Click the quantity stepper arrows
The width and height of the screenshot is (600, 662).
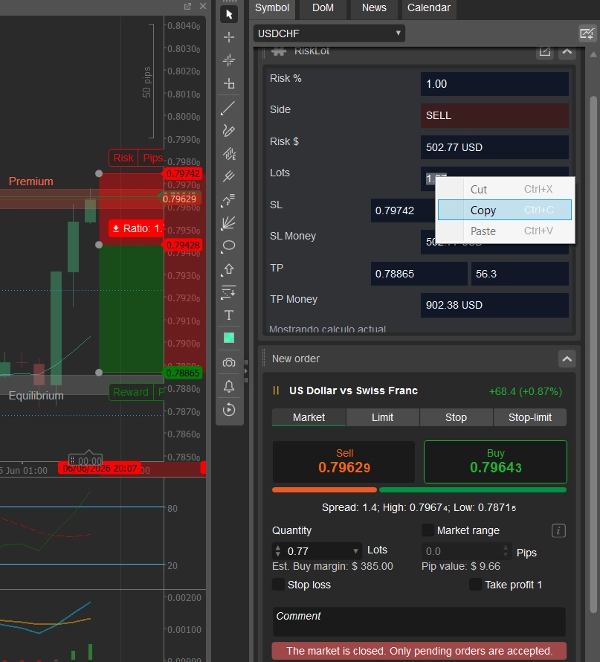click(x=278, y=551)
